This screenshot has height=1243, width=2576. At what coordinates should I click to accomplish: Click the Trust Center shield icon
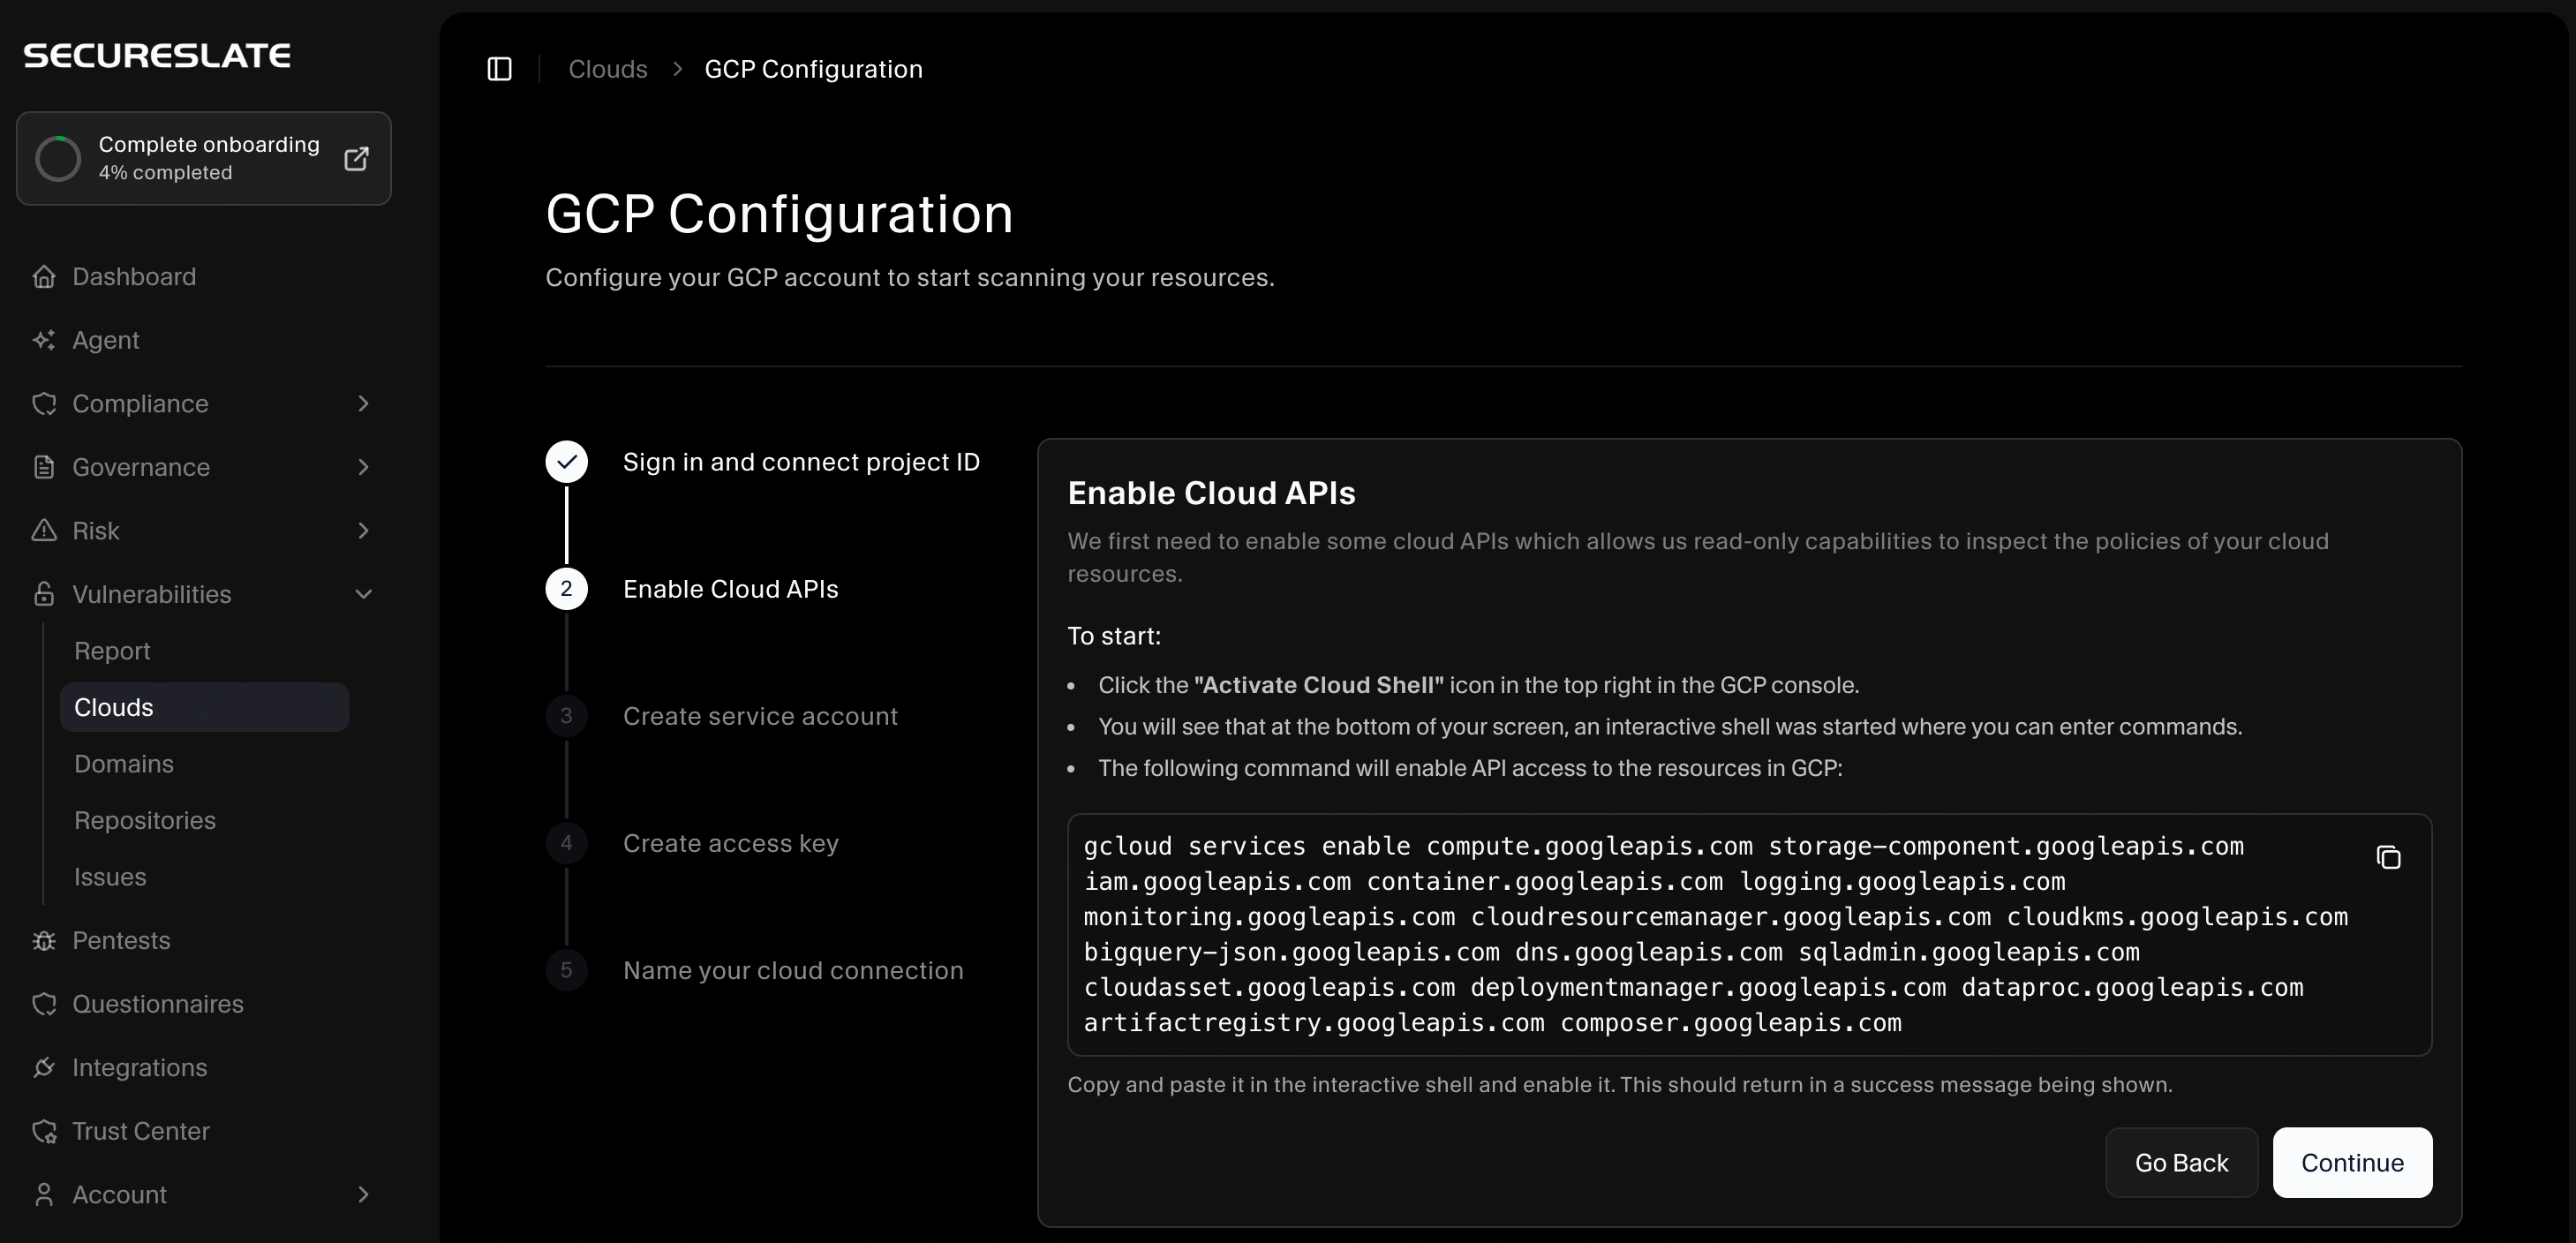[44, 1131]
